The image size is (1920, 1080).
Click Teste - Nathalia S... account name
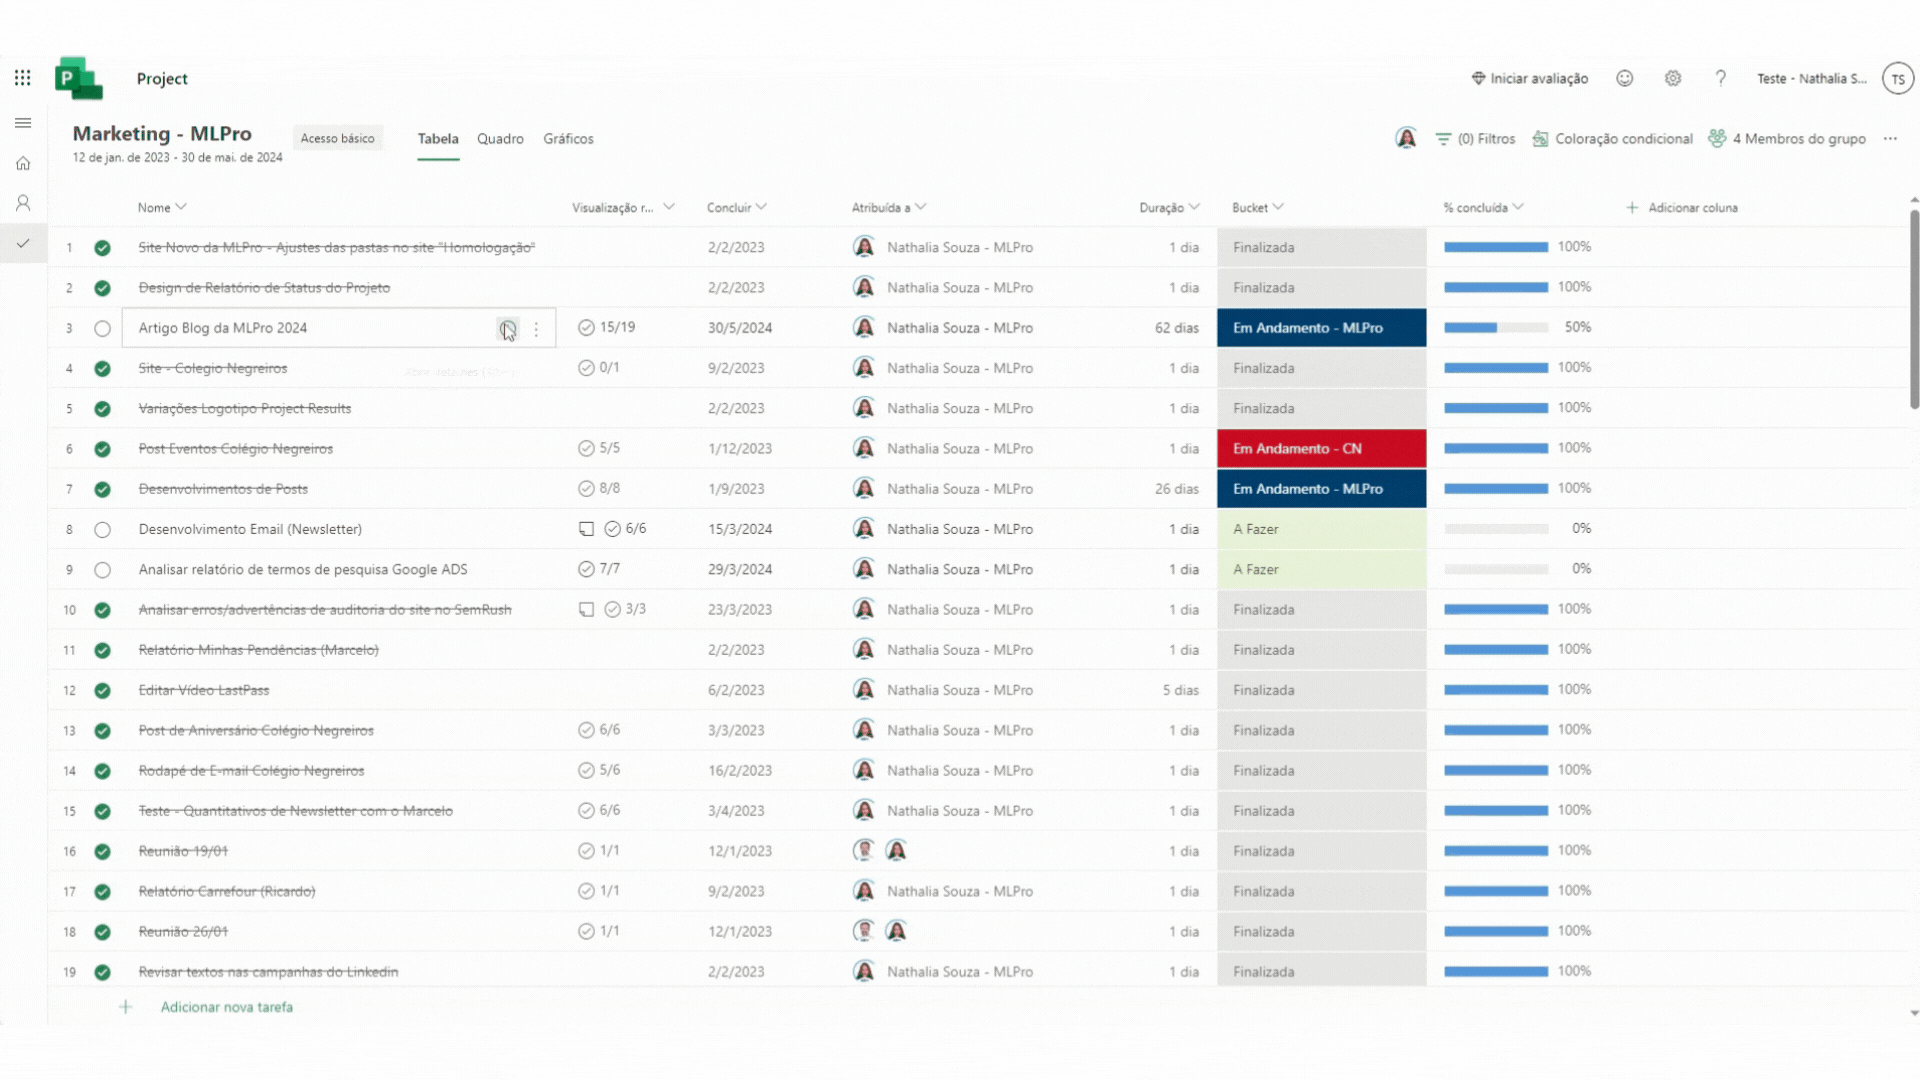pos(1812,78)
